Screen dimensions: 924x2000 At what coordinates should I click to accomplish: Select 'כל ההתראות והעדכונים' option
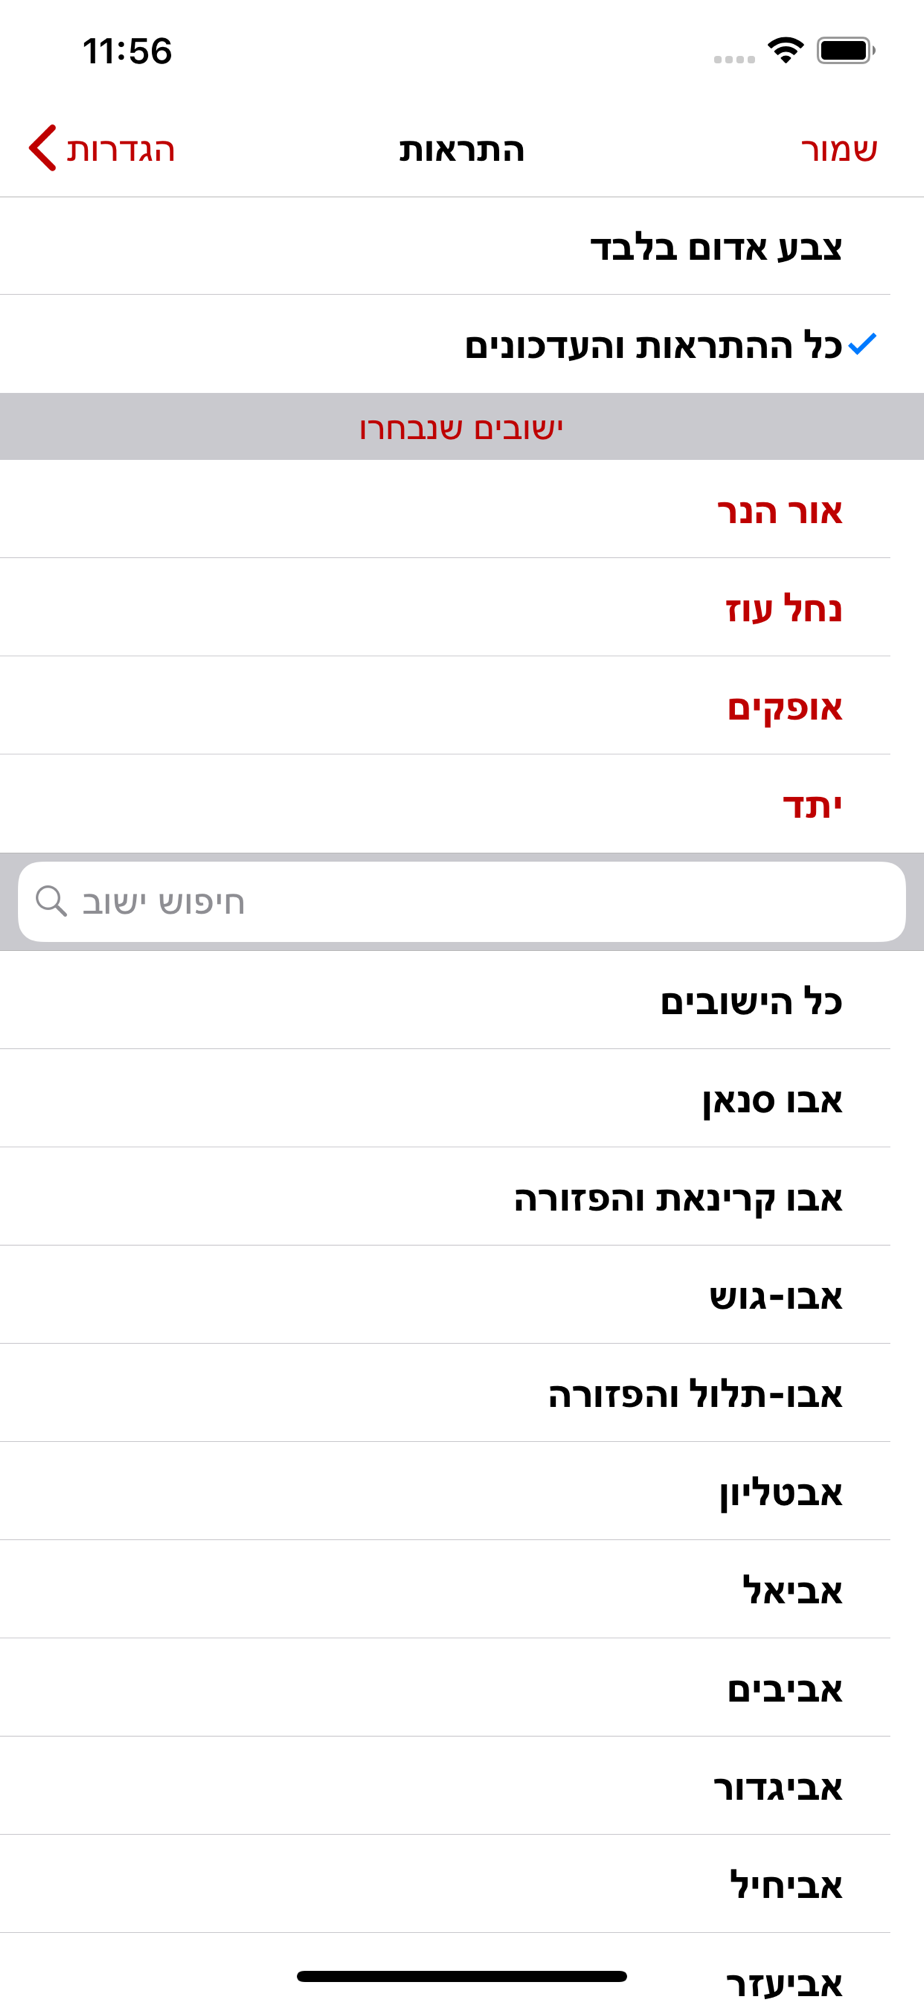(652, 346)
